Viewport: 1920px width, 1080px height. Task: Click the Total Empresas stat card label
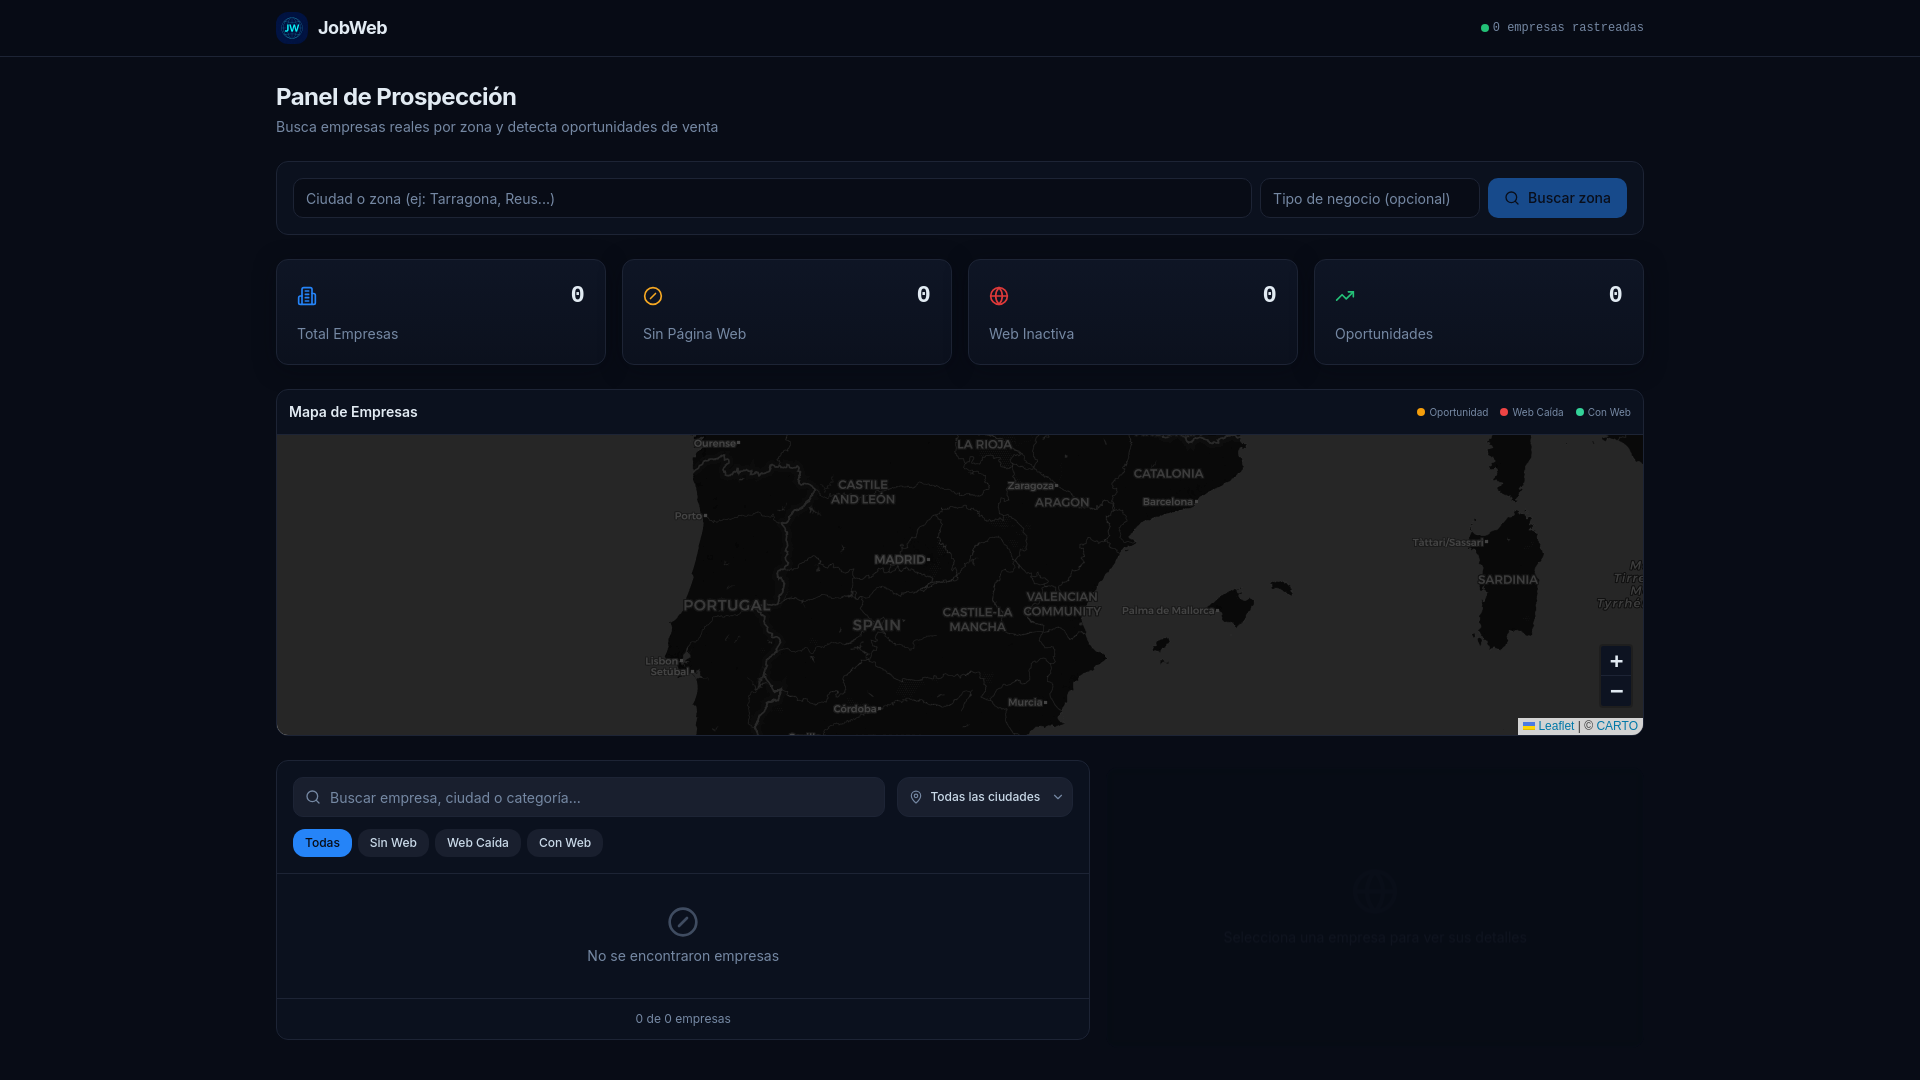347,334
